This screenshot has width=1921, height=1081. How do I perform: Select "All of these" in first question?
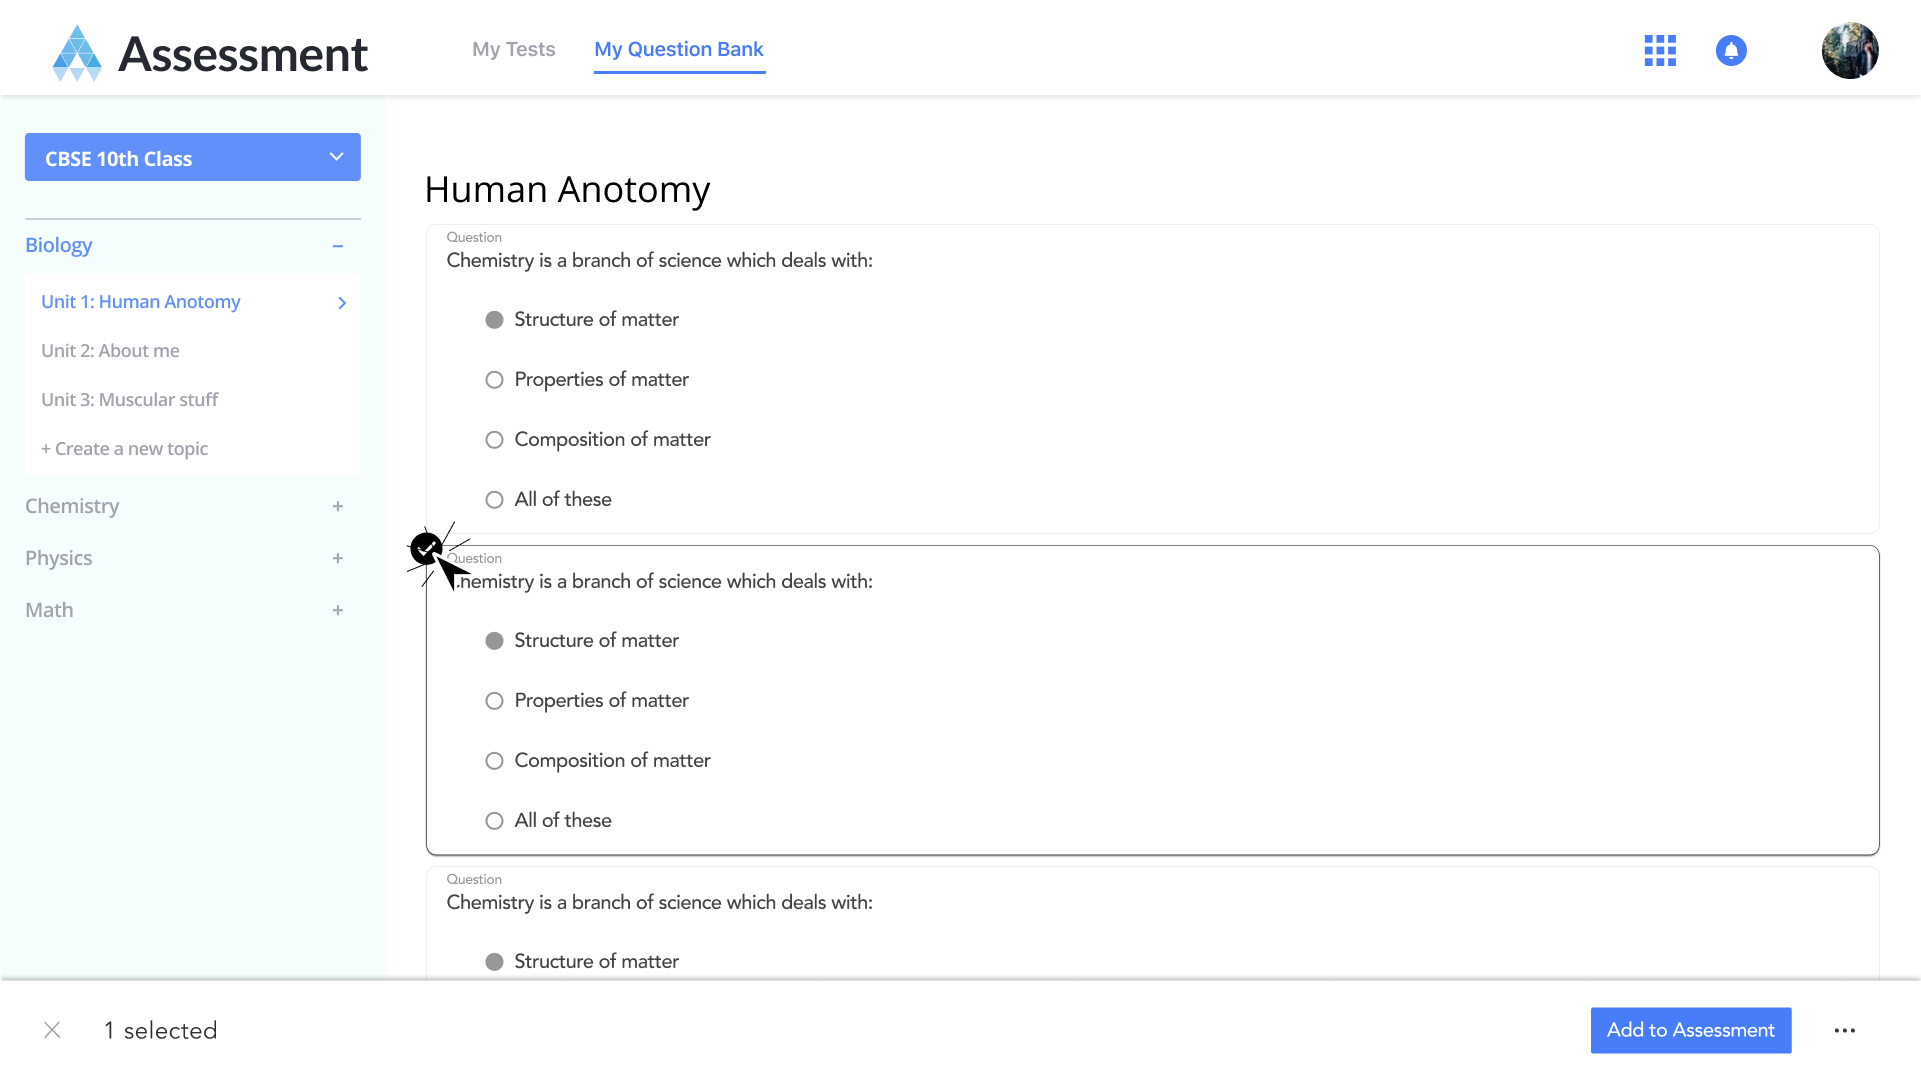494,500
